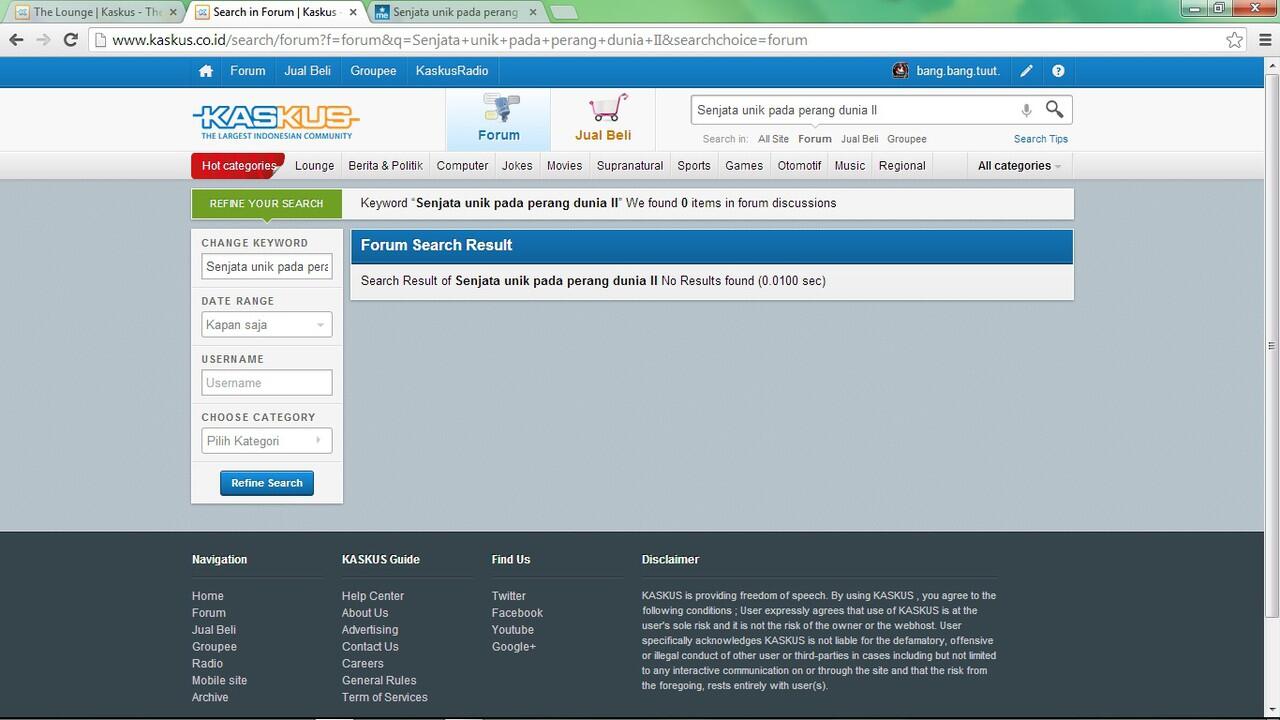Open the Supranatural category
Screen dimensions: 1280x720
[630, 166]
